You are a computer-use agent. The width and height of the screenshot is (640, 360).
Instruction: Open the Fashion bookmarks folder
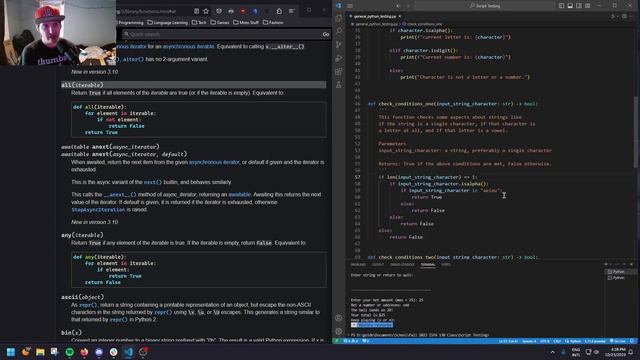tap(273, 23)
